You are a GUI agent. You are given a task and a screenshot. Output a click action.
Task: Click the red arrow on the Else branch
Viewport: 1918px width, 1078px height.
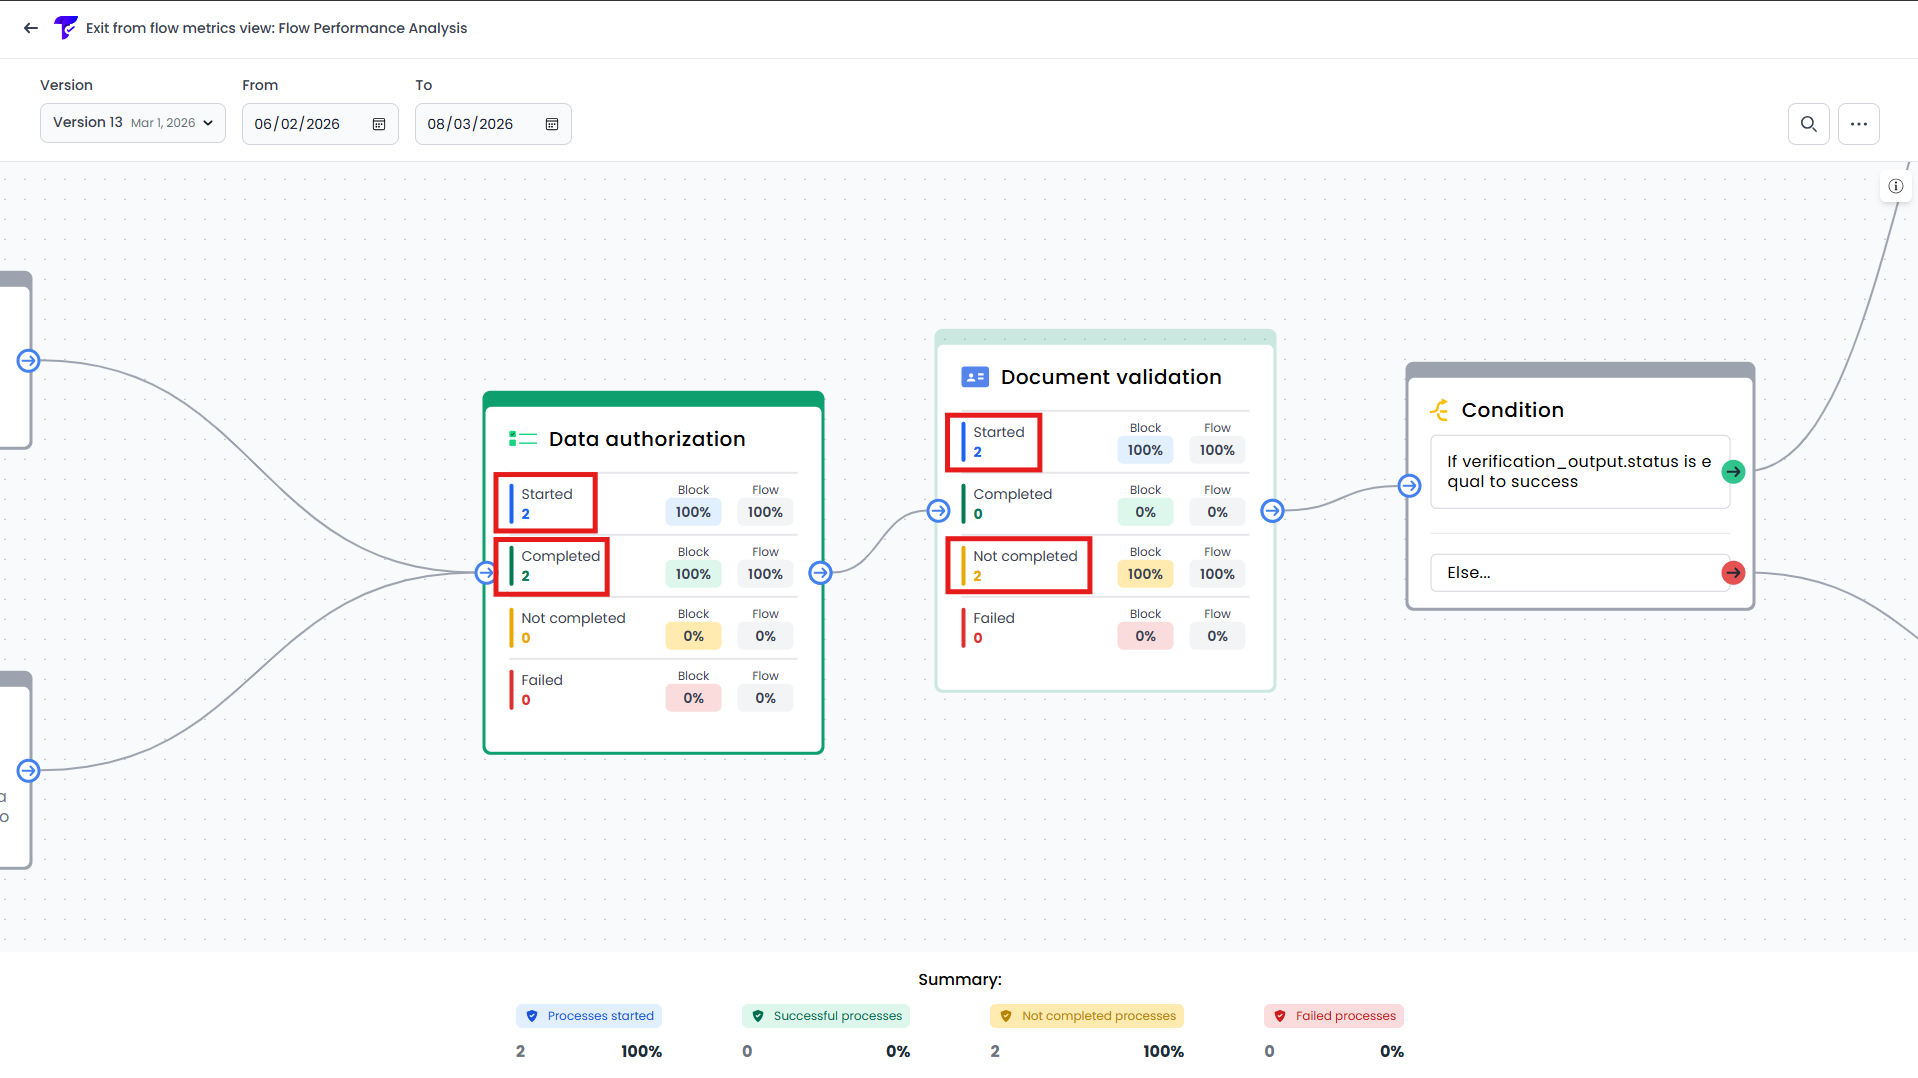(x=1733, y=572)
